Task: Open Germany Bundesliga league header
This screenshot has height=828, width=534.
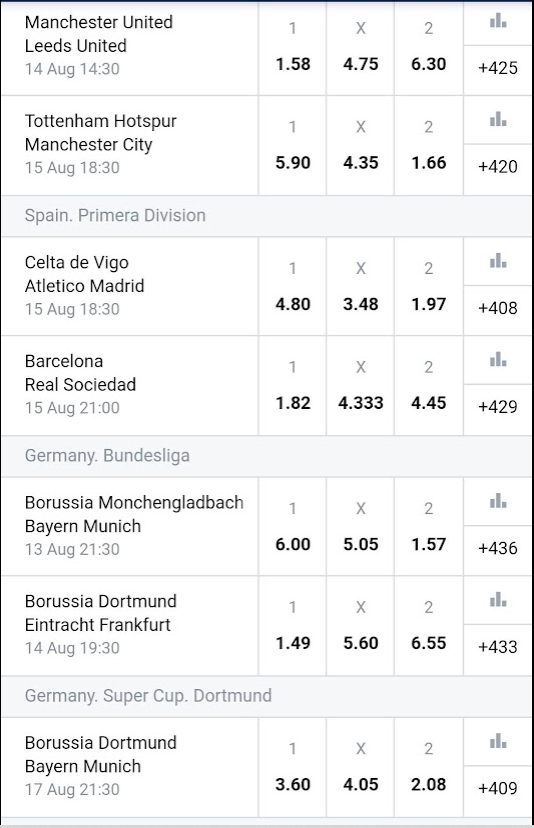Action: [266, 456]
